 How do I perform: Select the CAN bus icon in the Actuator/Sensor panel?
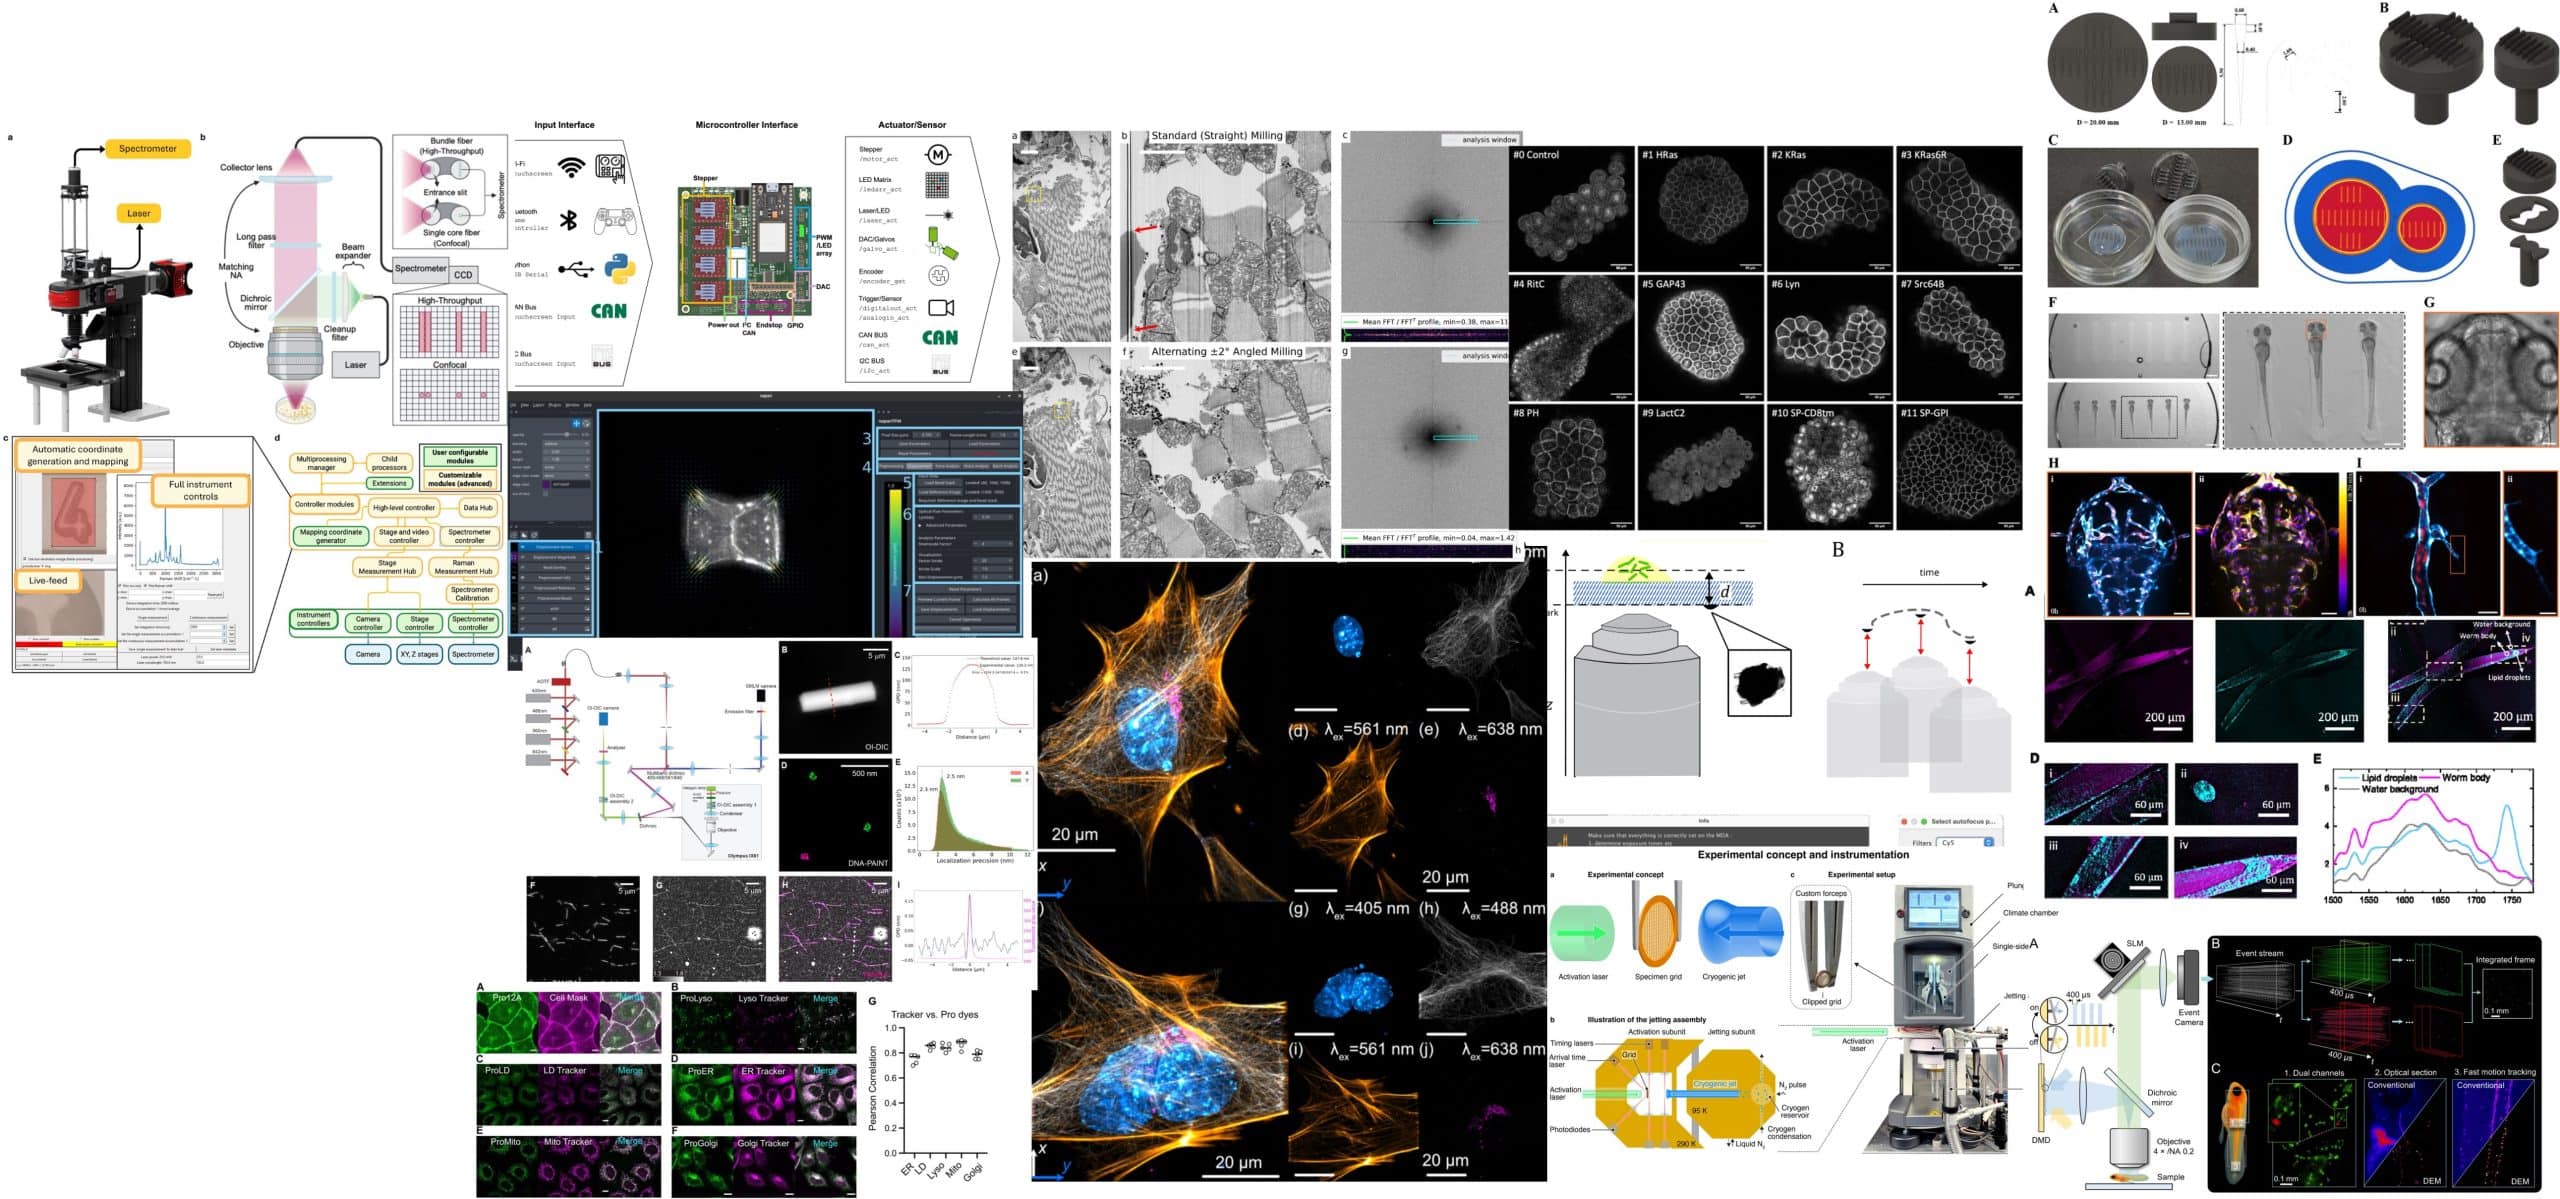941,338
